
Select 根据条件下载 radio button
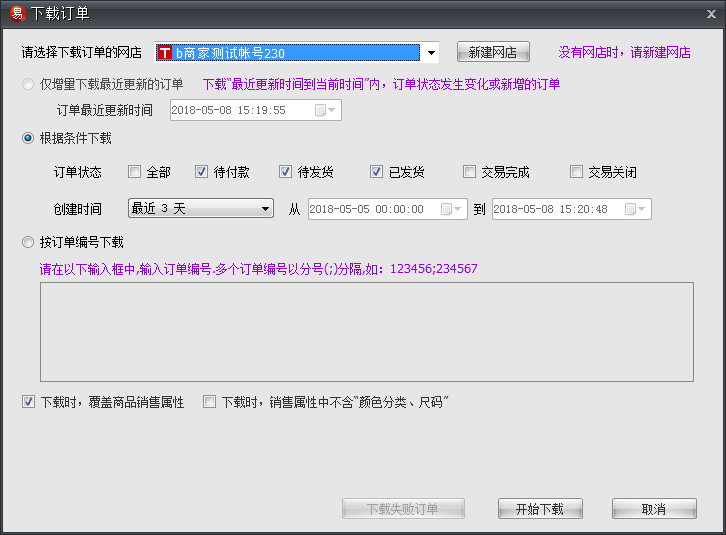(28, 138)
